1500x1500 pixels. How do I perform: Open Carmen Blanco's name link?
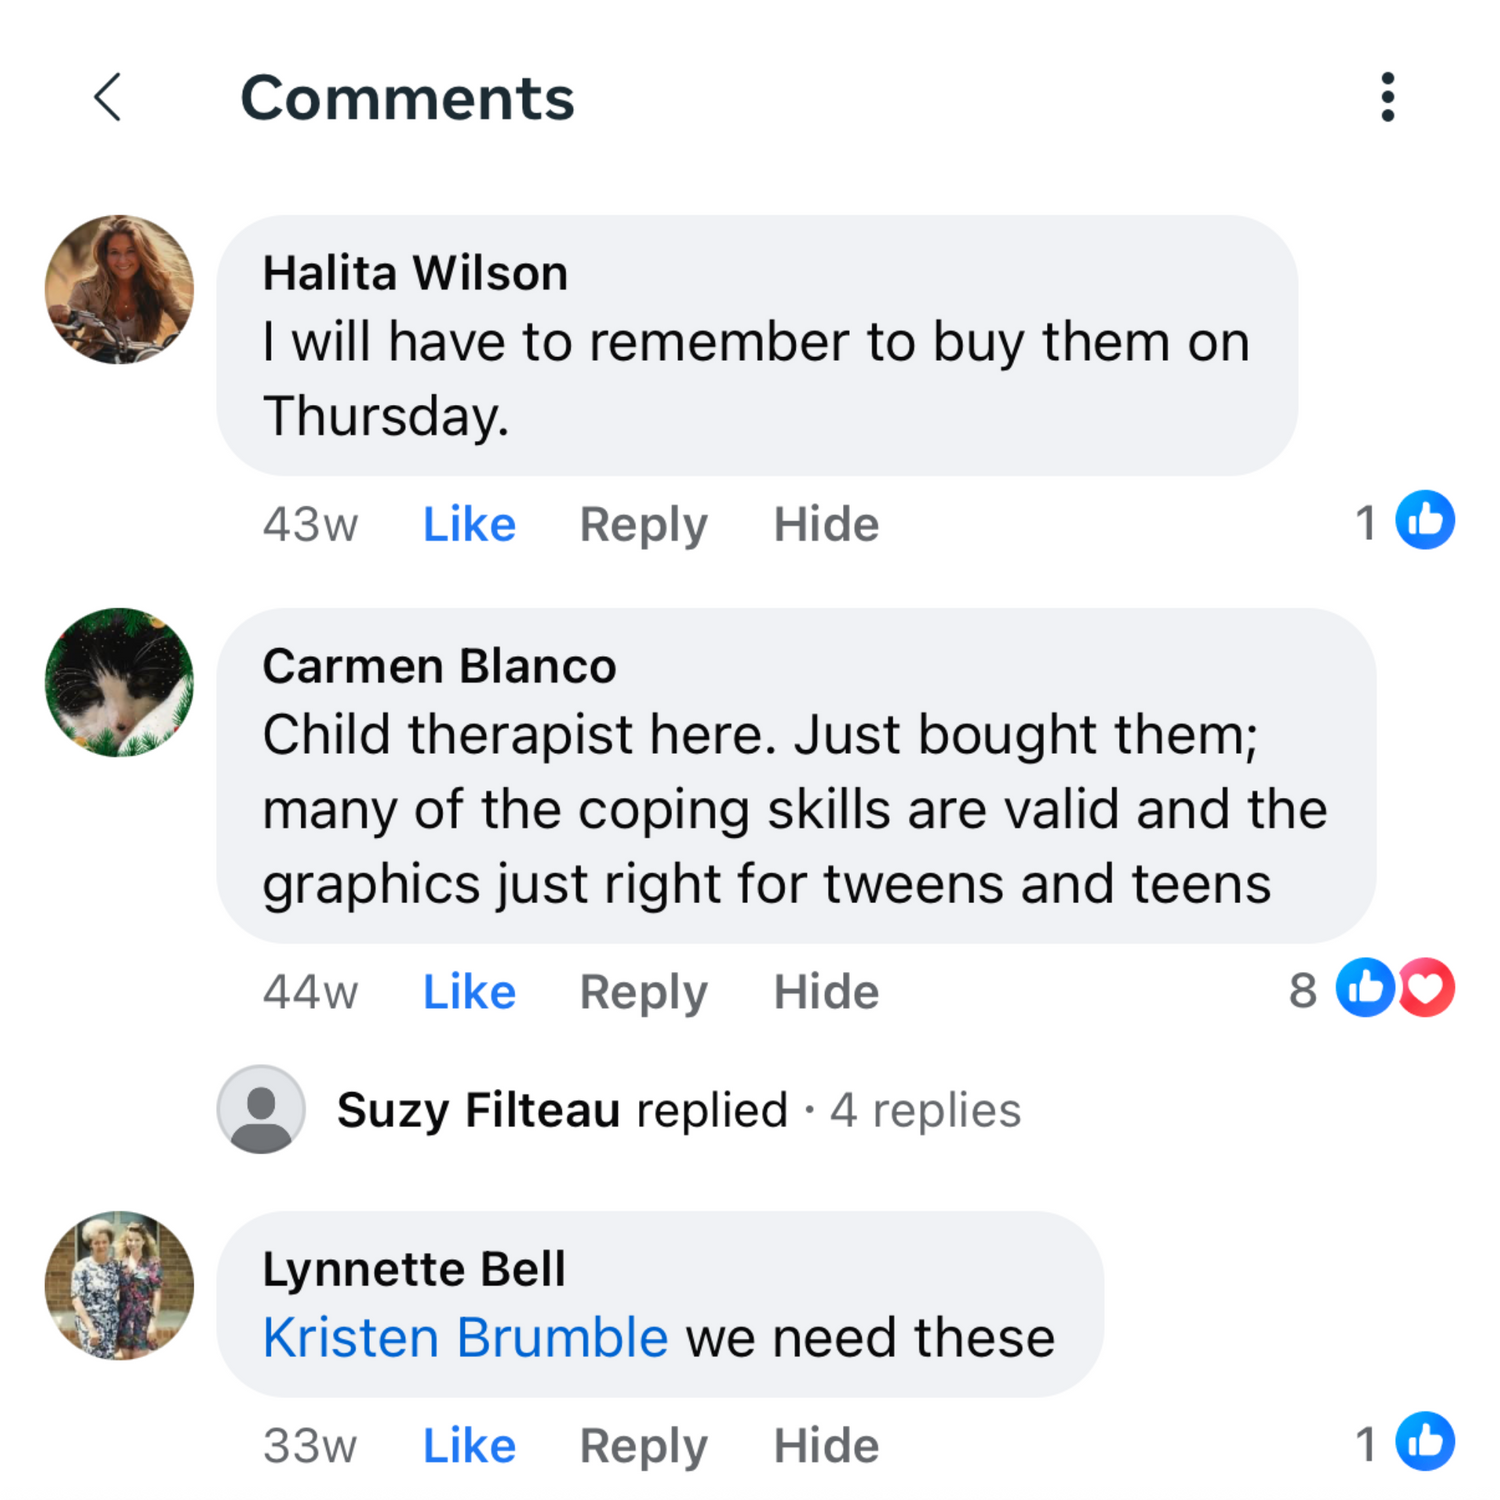tap(439, 666)
